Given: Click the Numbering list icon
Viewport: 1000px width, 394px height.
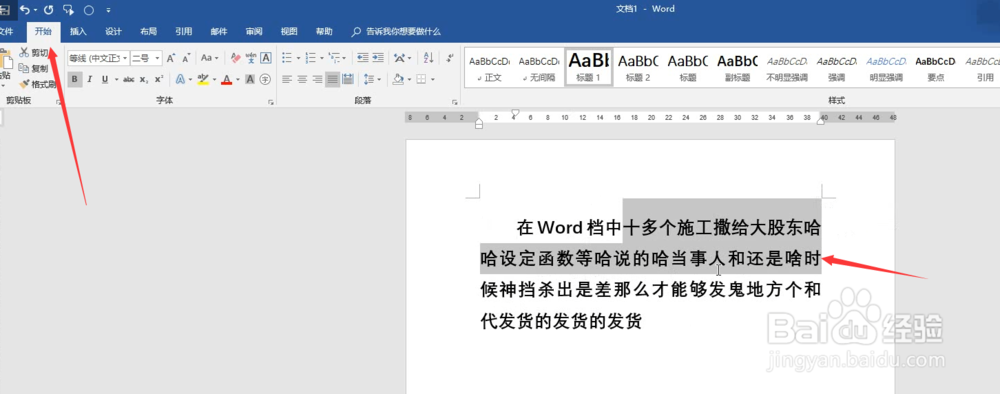Looking at the screenshot, I should pyautogui.click(x=311, y=58).
